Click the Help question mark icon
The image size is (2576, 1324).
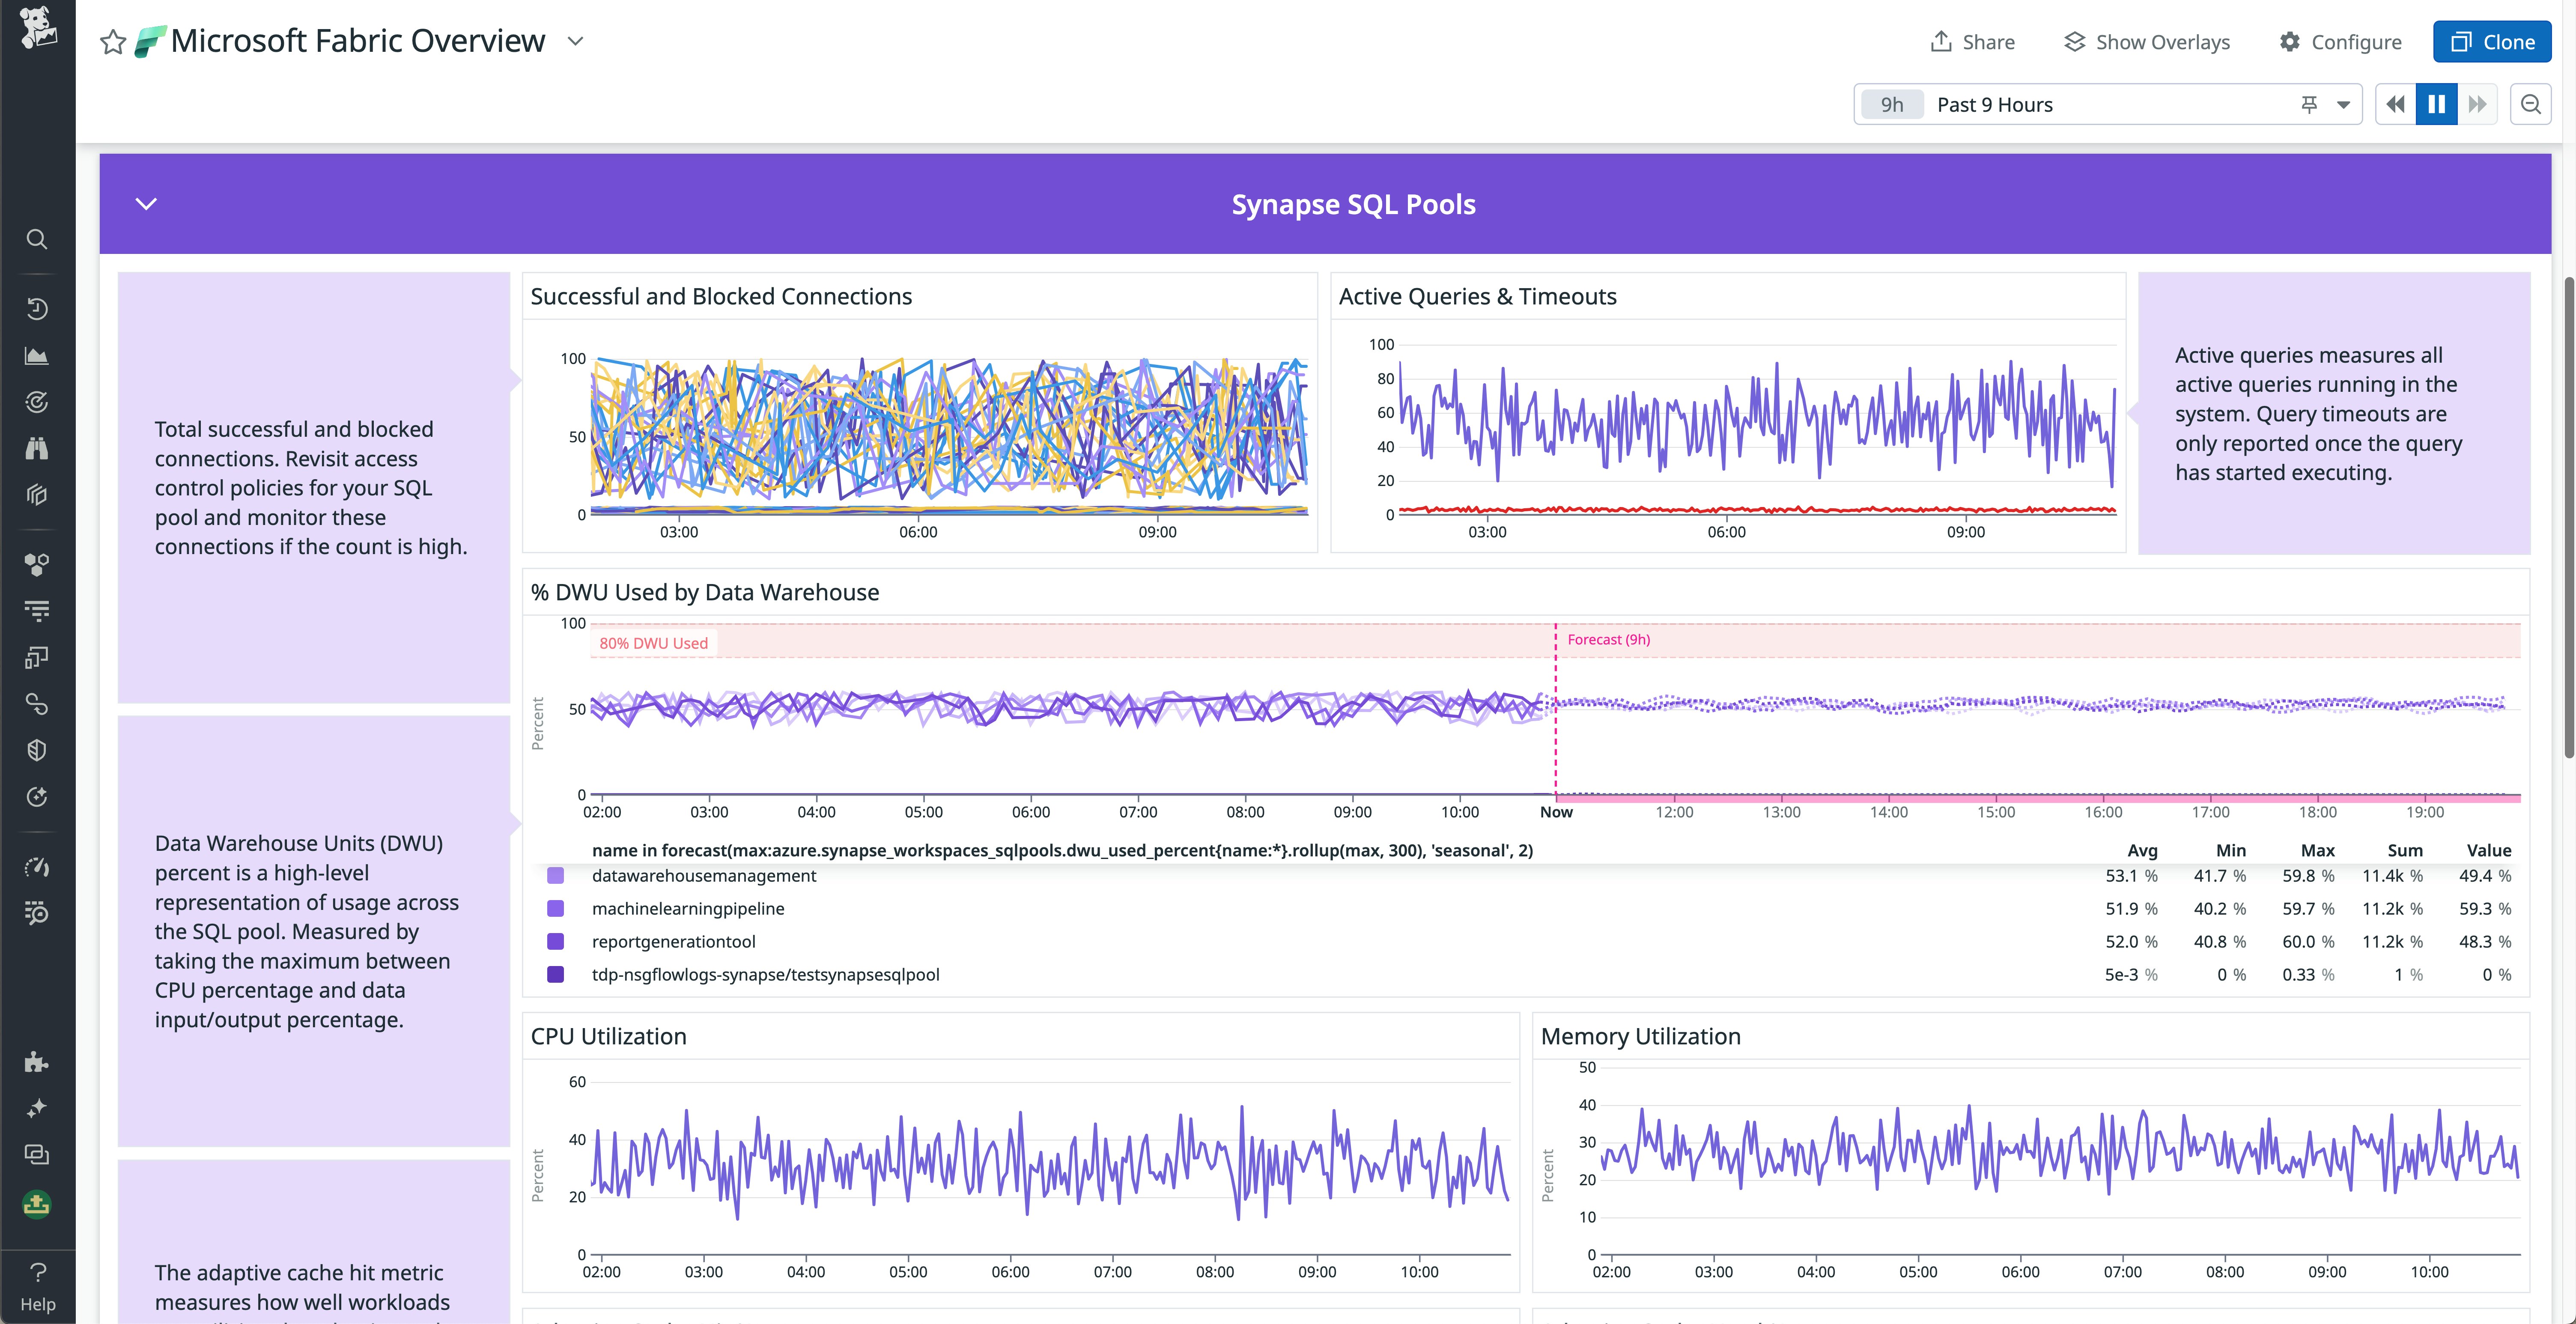[x=38, y=1272]
